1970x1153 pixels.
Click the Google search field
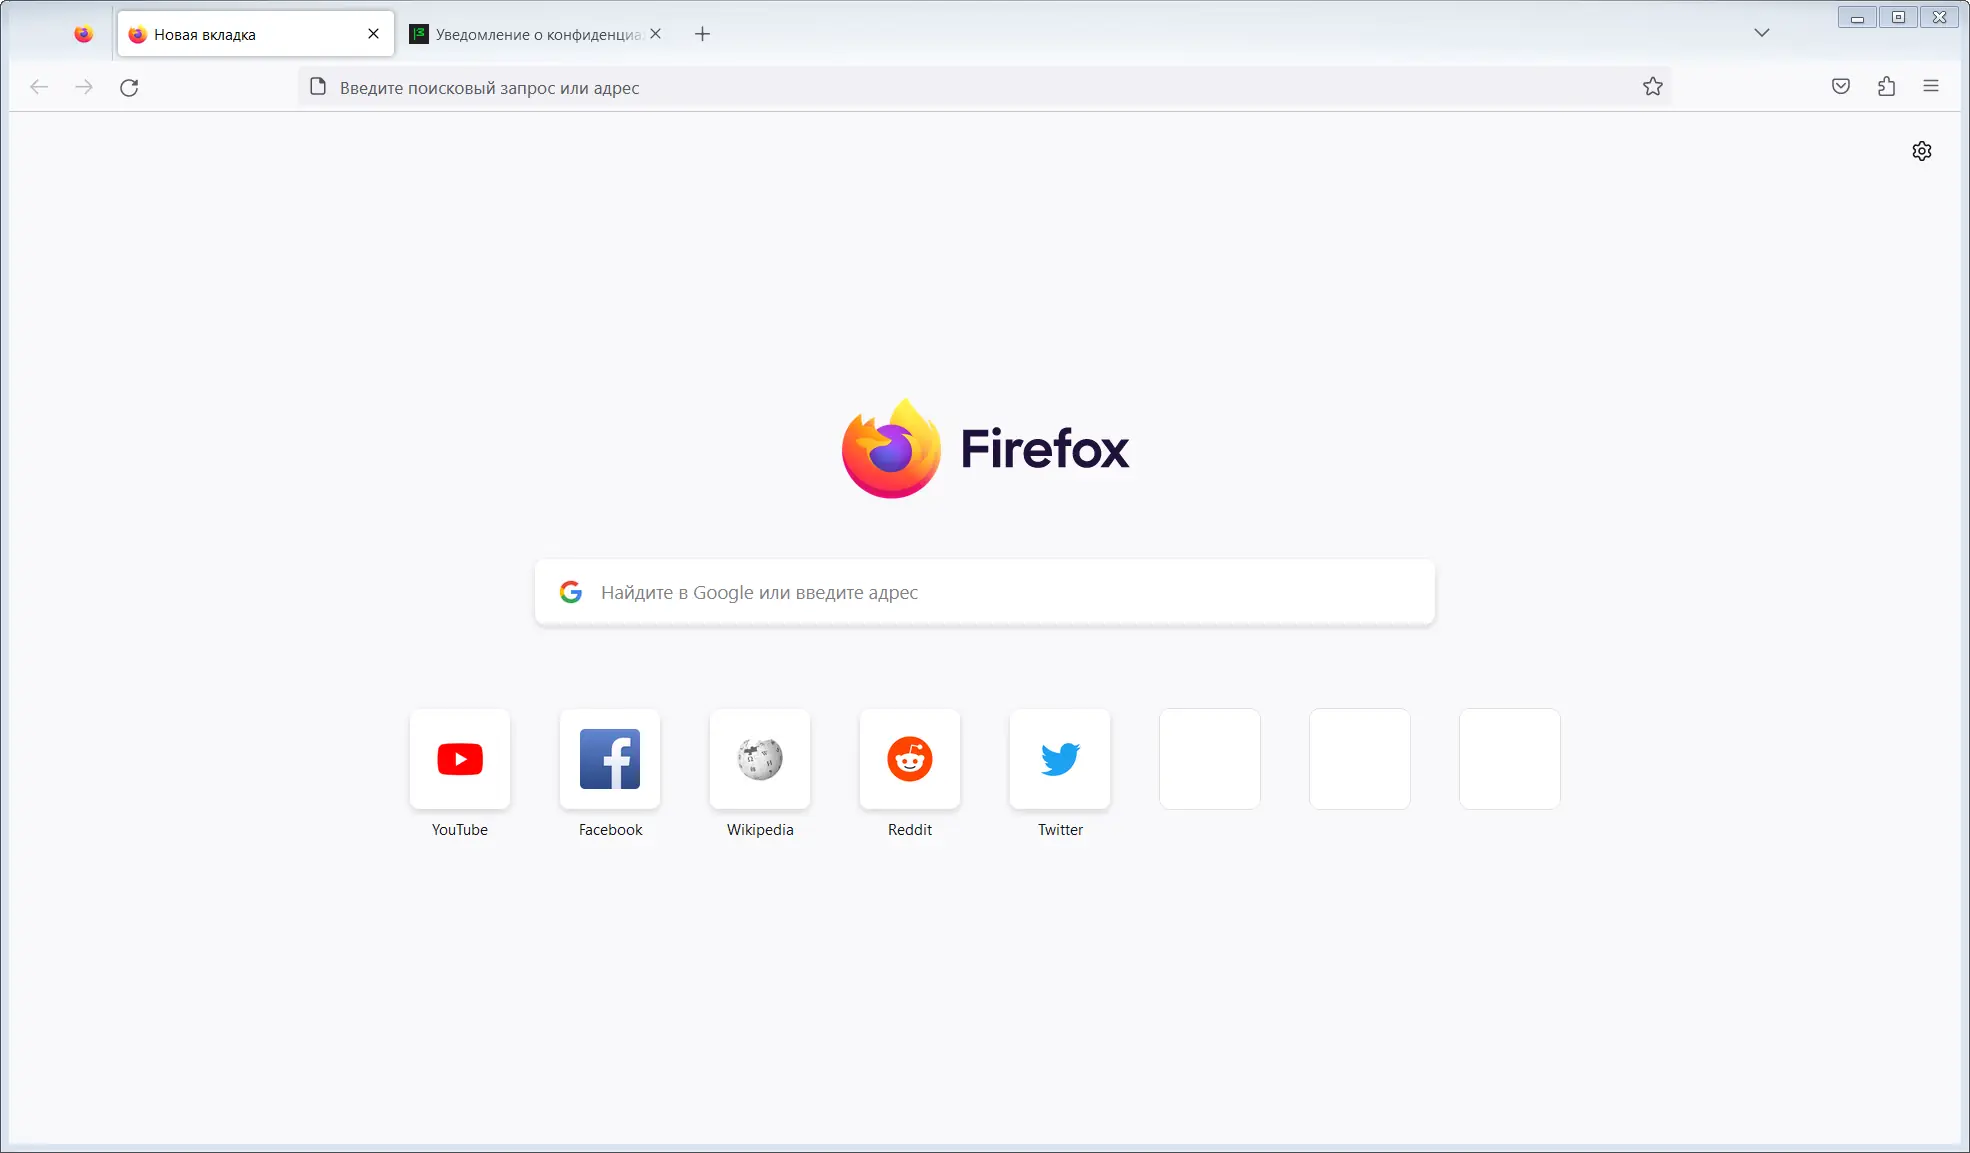(x=984, y=592)
